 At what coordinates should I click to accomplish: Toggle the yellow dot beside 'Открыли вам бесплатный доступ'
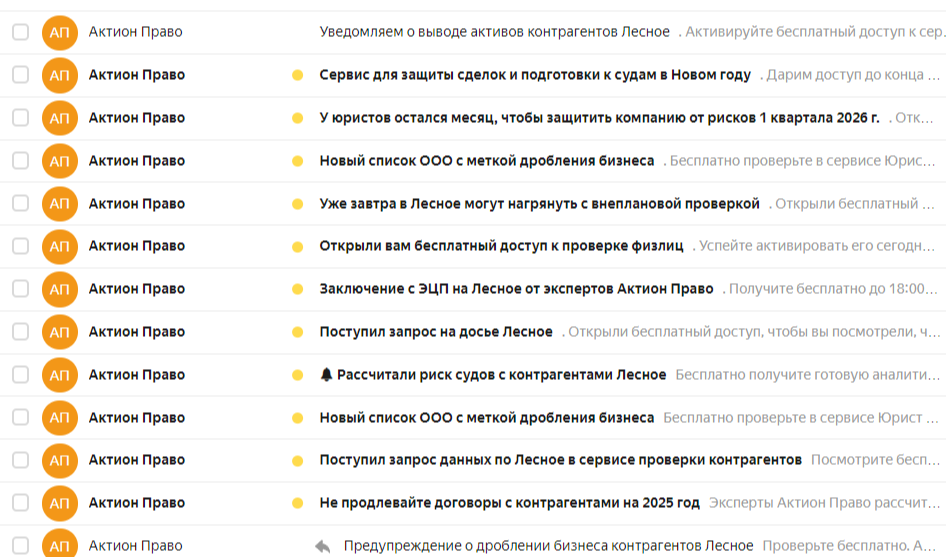(297, 246)
